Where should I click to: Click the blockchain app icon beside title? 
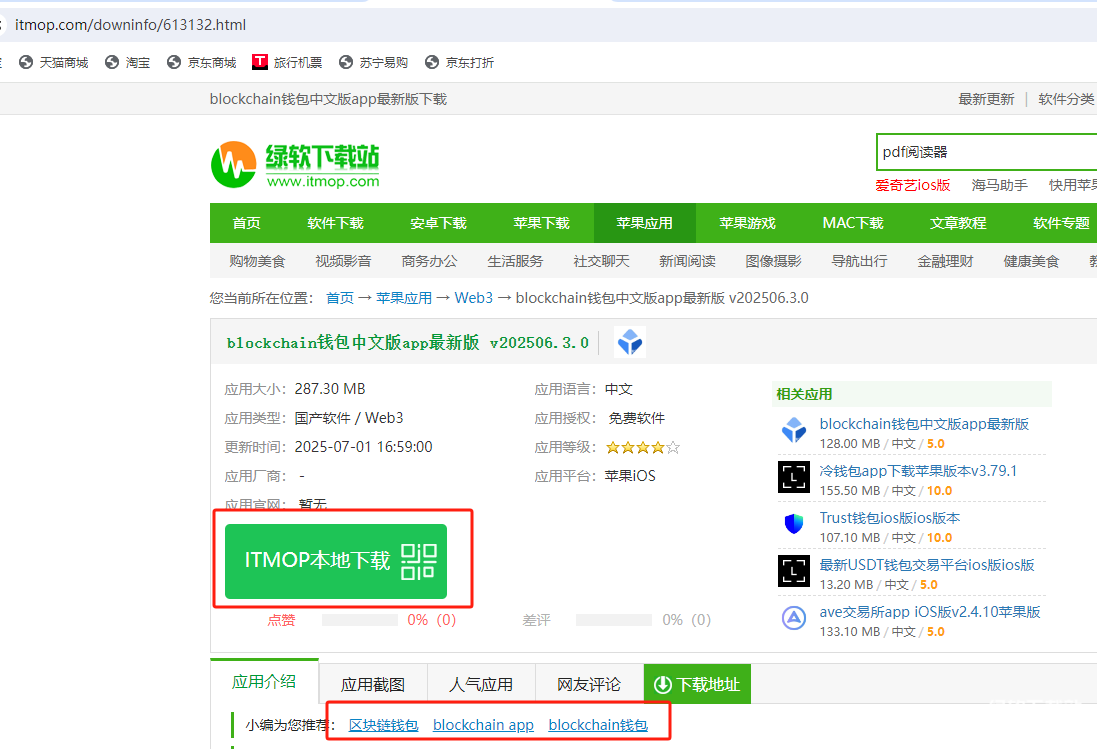(x=630, y=342)
